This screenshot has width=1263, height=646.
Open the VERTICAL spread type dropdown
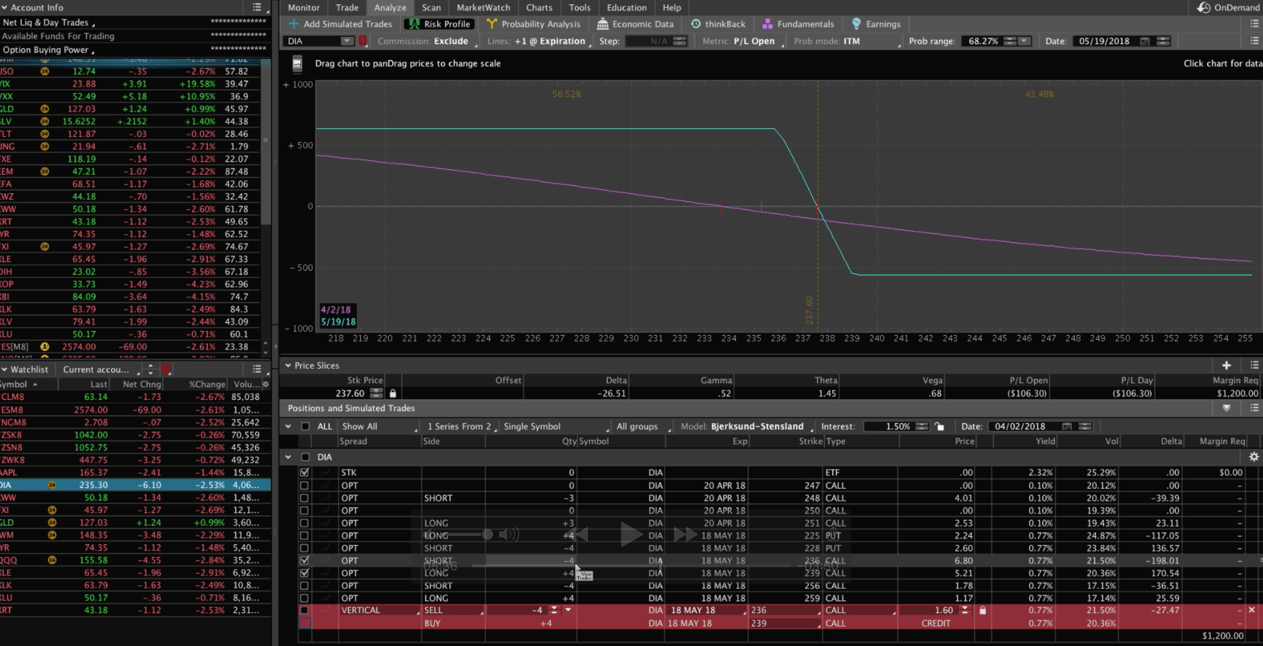pos(379,610)
